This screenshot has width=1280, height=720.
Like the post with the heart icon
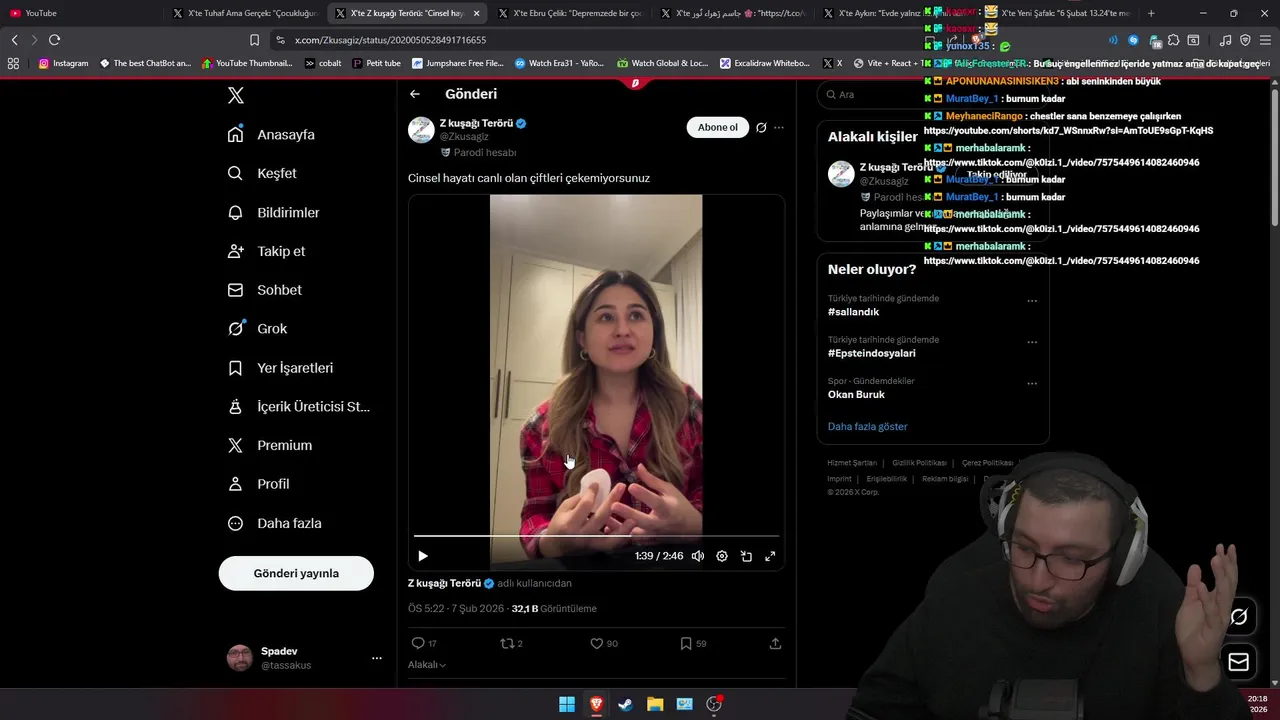pyautogui.click(x=597, y=643)
